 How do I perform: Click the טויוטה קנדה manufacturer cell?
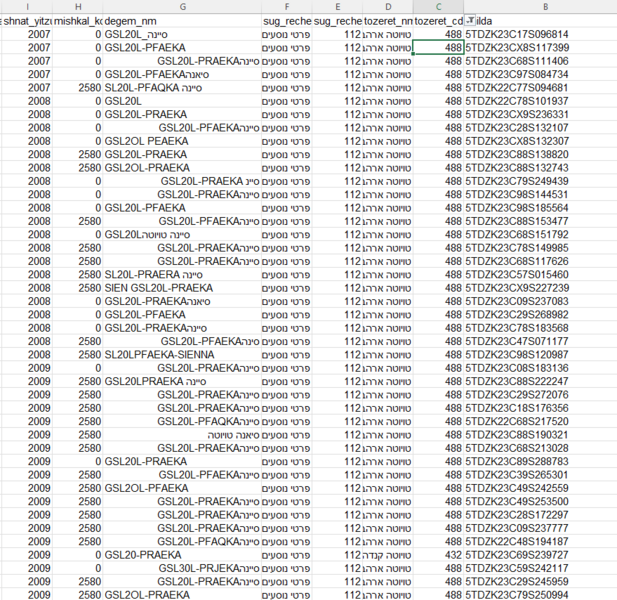[x=388, y=555]
